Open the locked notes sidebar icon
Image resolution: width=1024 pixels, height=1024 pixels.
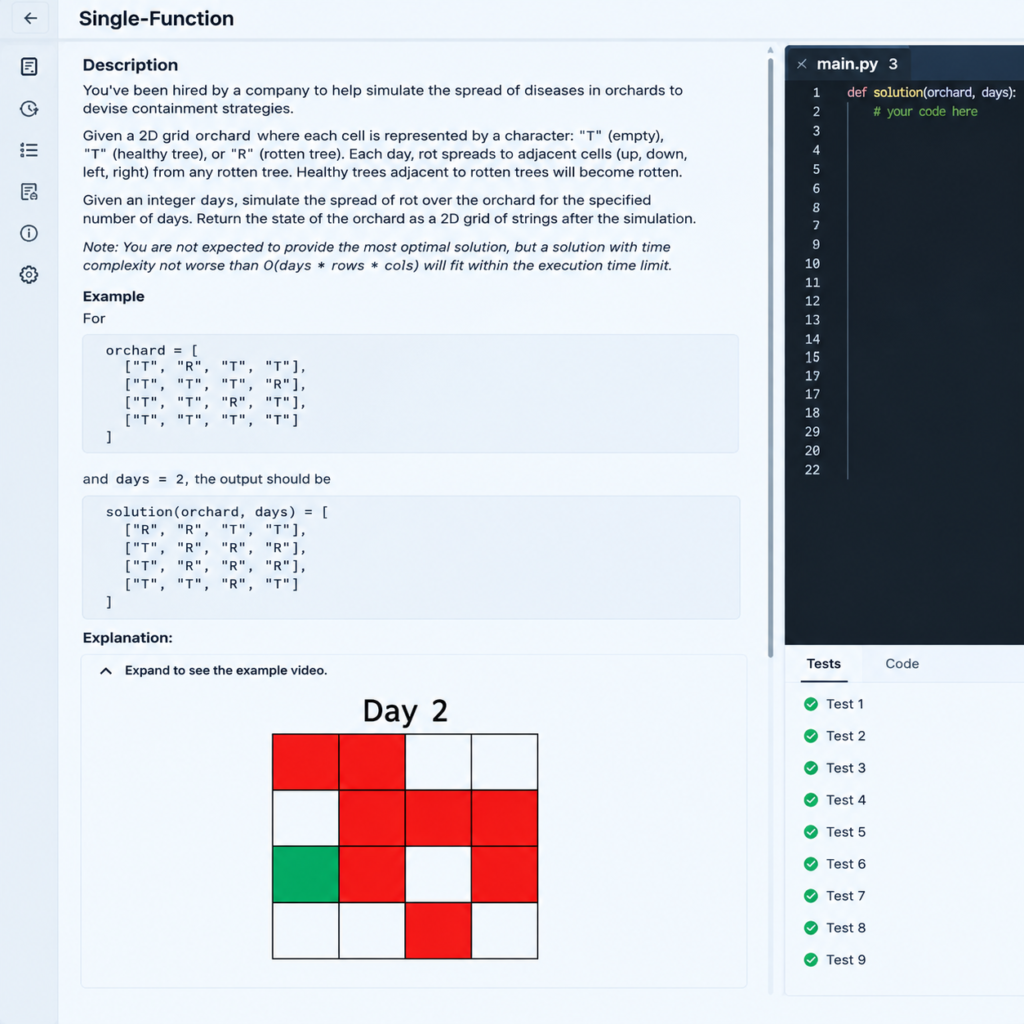coord(29,192)
